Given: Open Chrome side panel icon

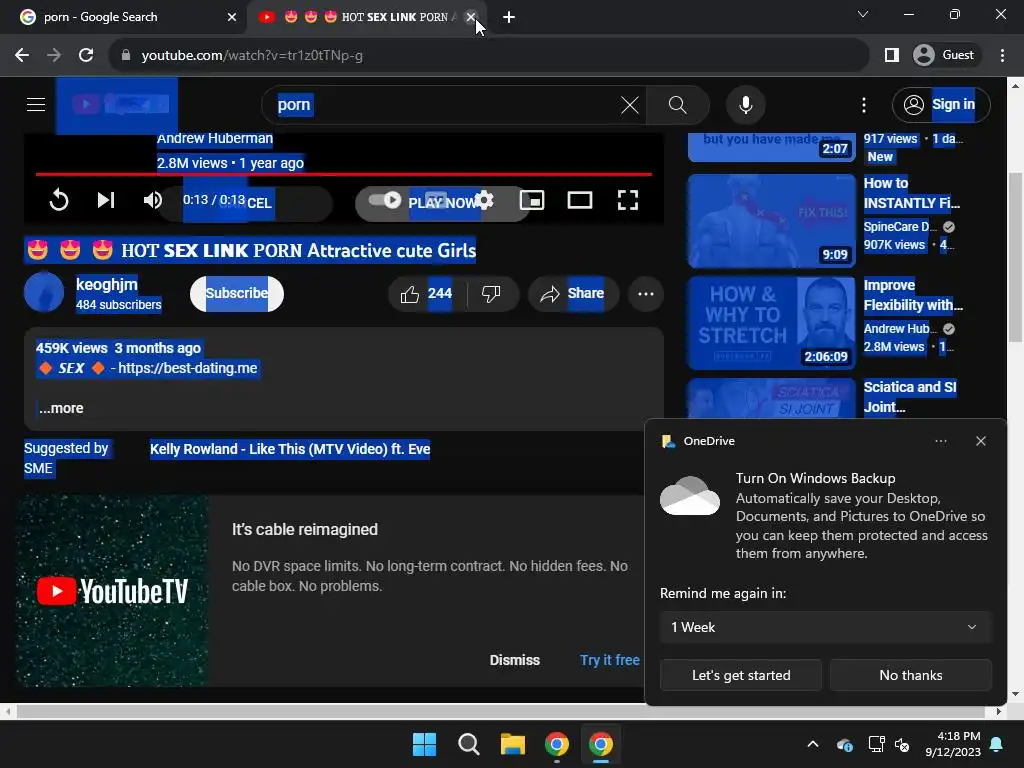Looking at the screenshot, I should point(891,56).
